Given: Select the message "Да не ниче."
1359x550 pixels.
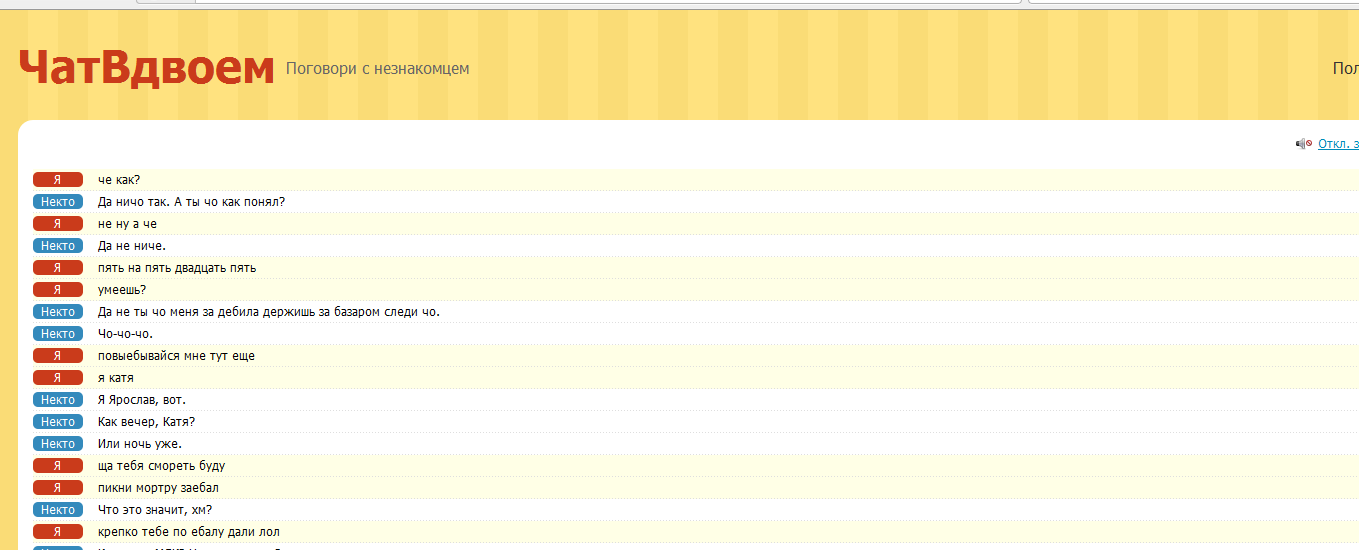Looking at the screenshot, I should pyautogui.click(x=131, y=246).
